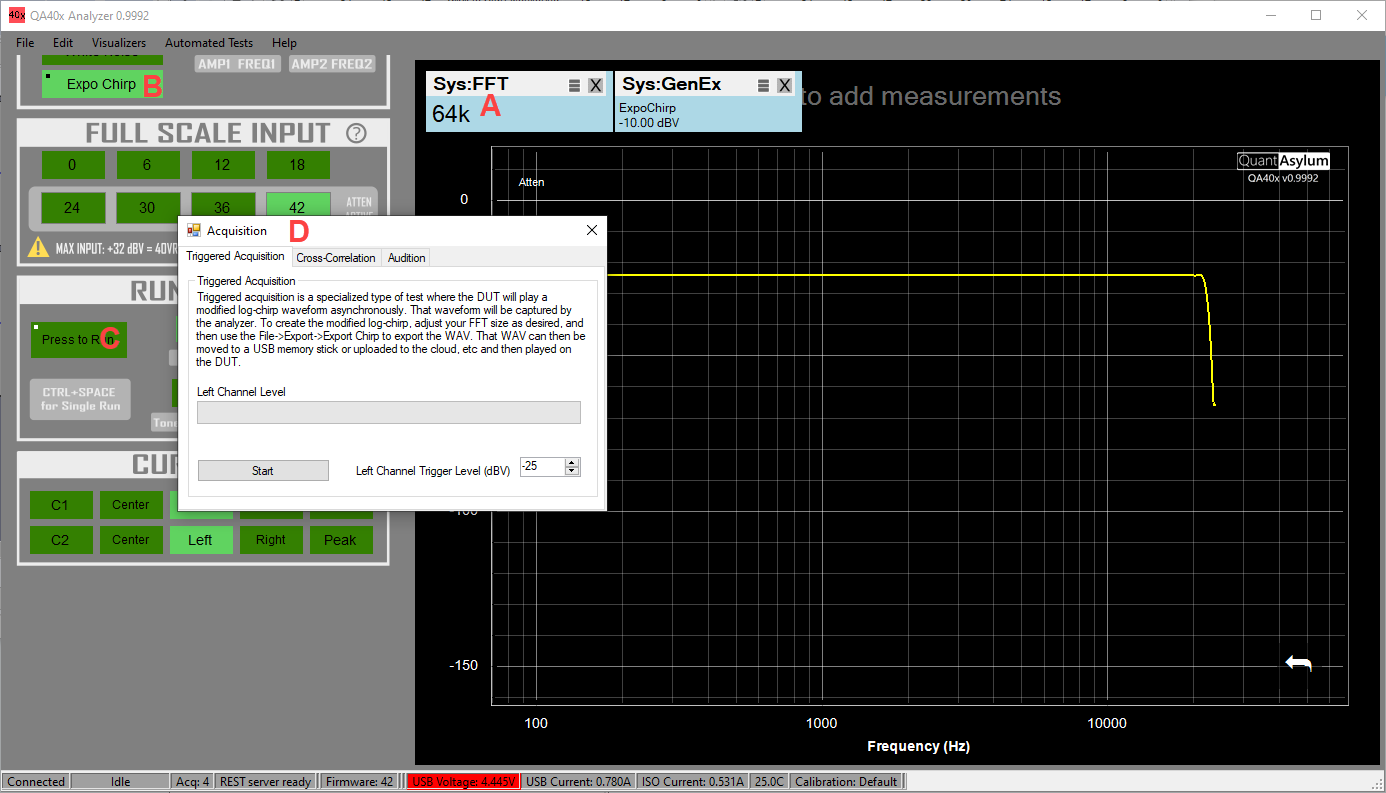Set full scale input to 30
The height and width of the screenshot is (793, 1386).
click(x=147, y=208)
